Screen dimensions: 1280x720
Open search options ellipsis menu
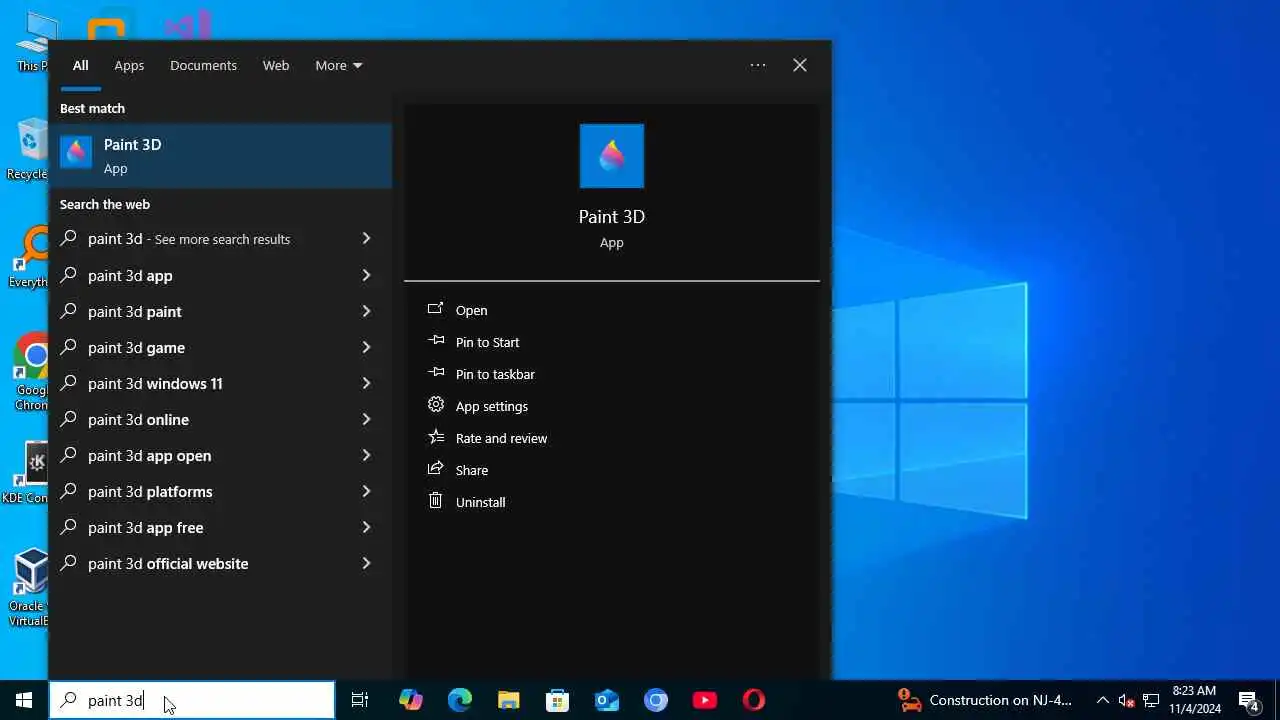coord(758,65)
